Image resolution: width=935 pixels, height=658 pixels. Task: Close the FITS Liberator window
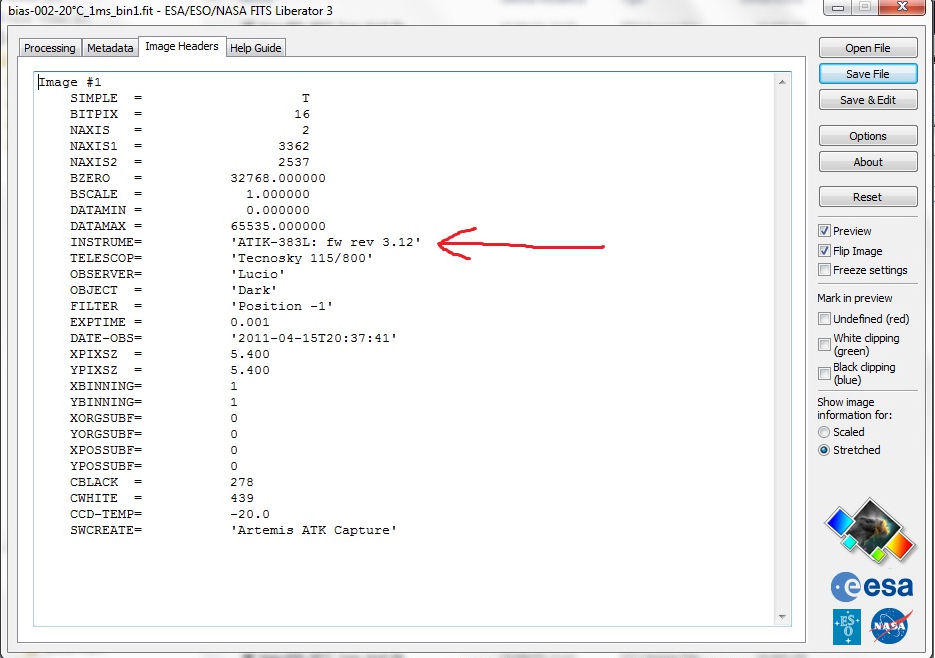(x=902, y=7)
